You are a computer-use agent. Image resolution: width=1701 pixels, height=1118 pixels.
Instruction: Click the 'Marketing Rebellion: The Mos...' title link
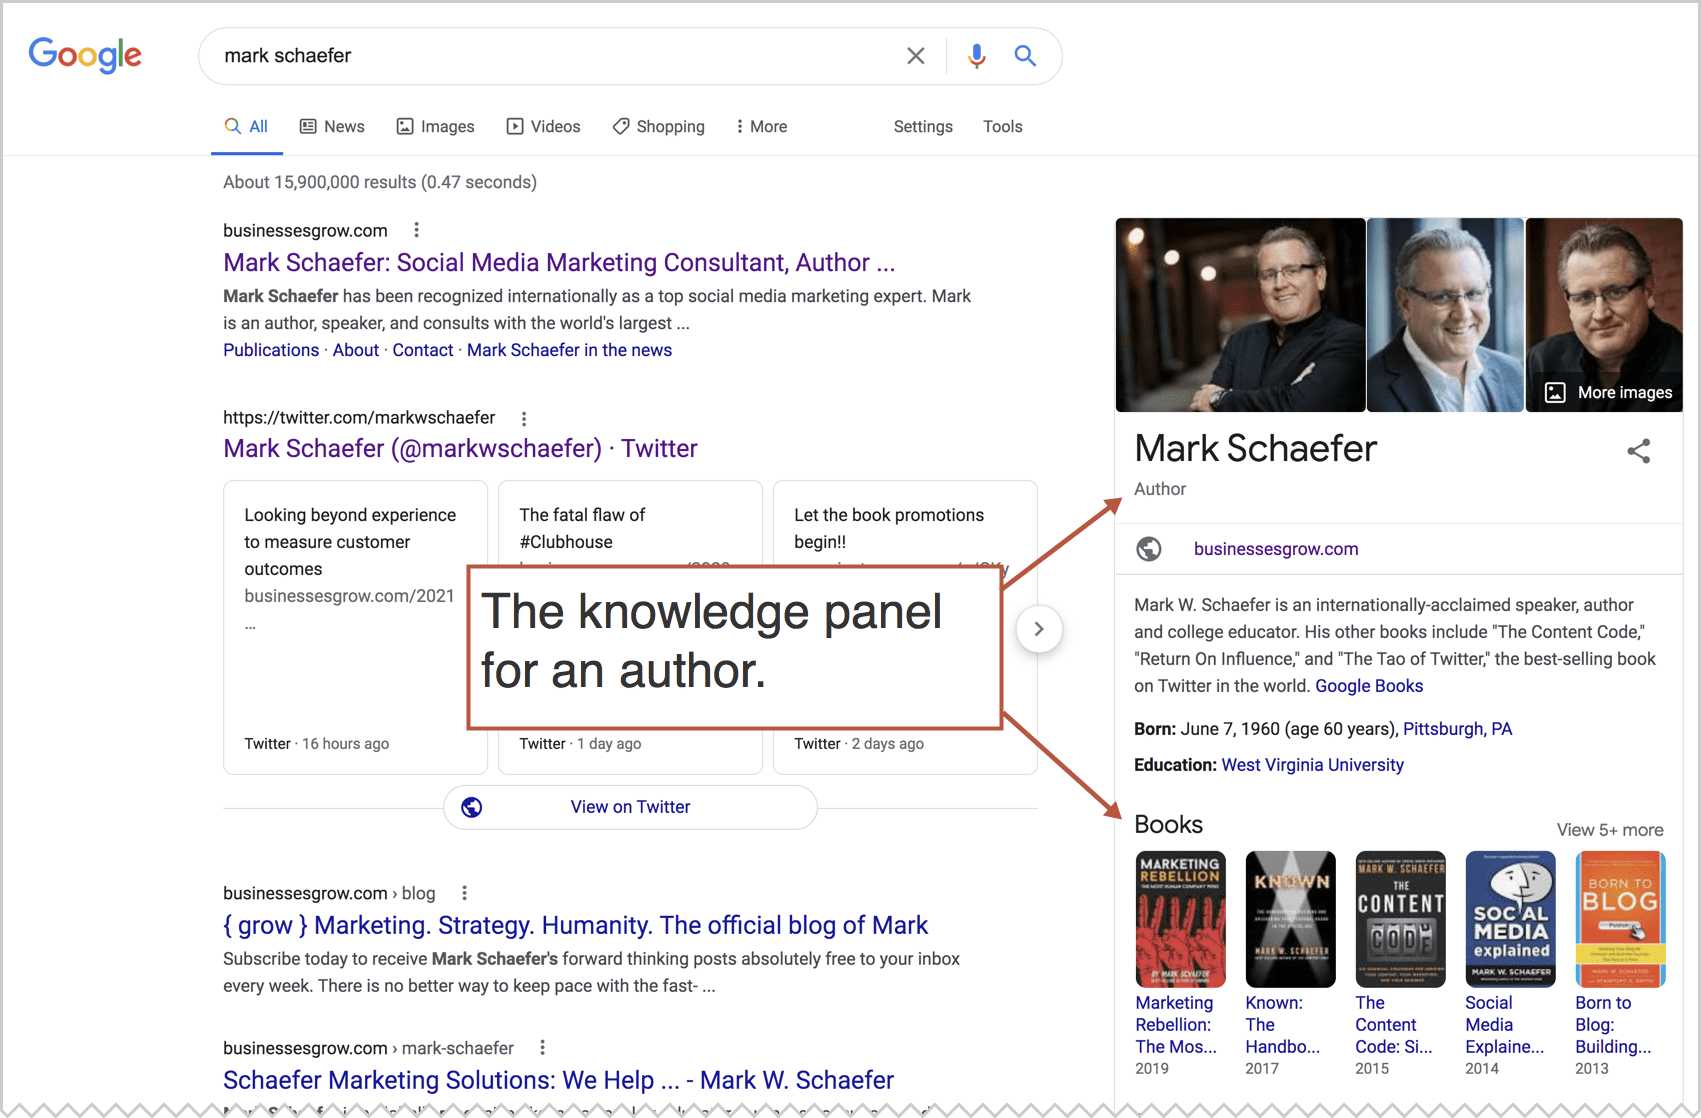click(1176, 1025)
